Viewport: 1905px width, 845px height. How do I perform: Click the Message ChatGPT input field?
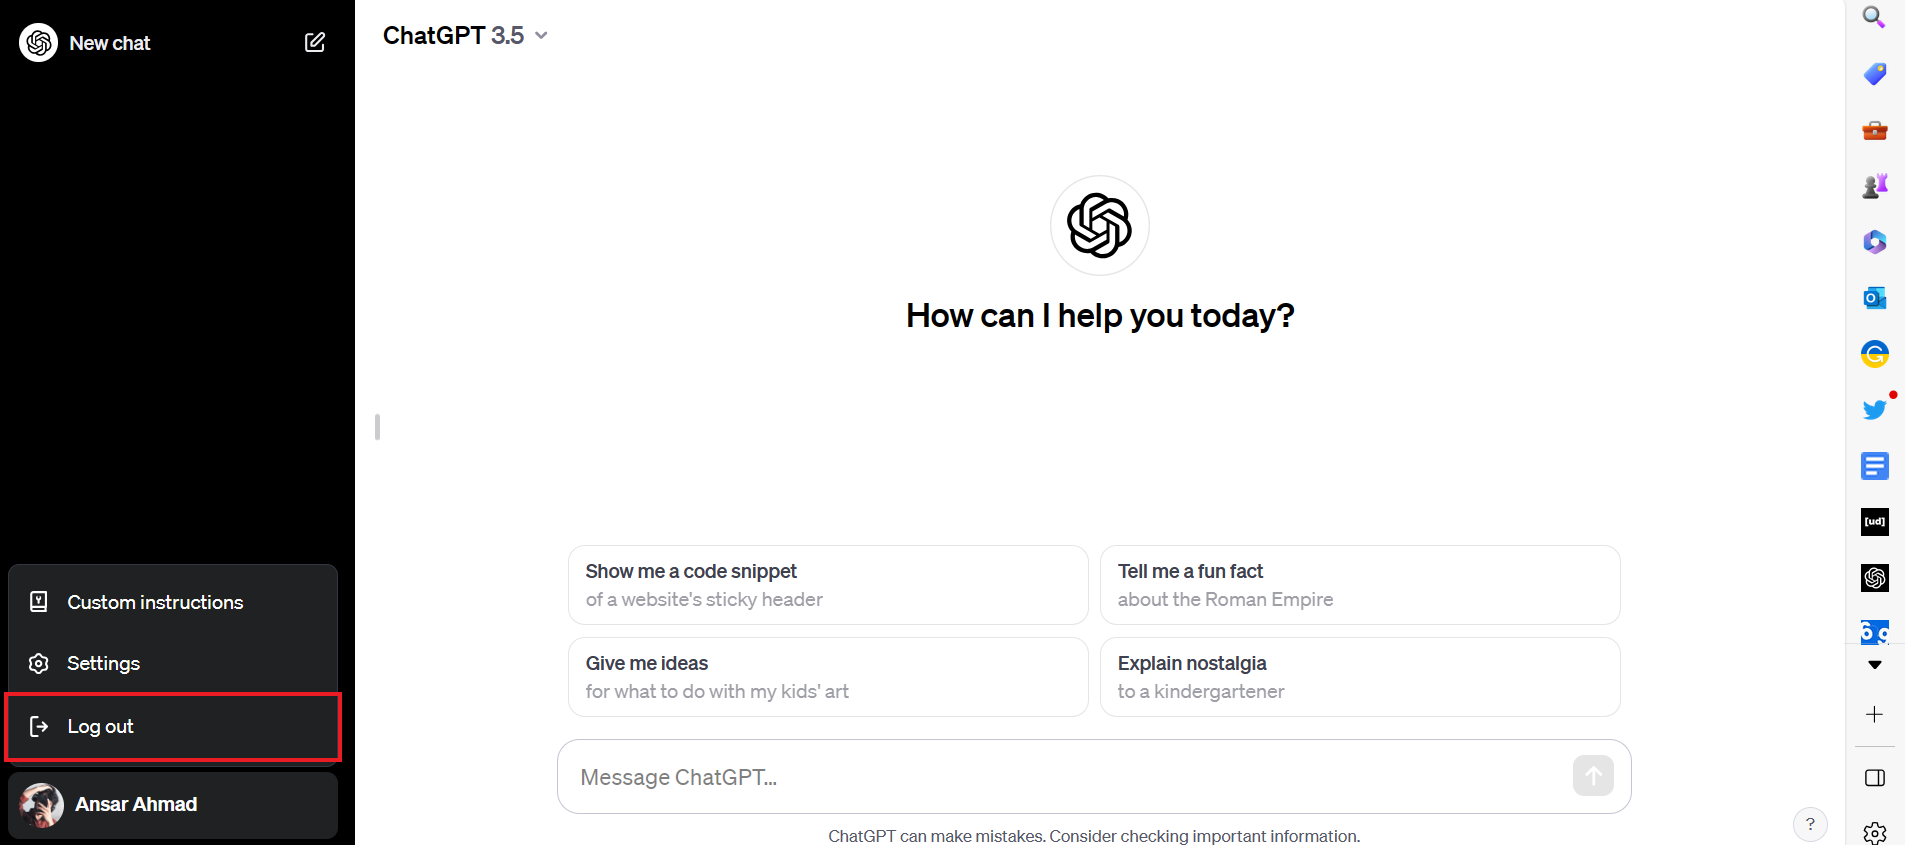[1000, 776]
